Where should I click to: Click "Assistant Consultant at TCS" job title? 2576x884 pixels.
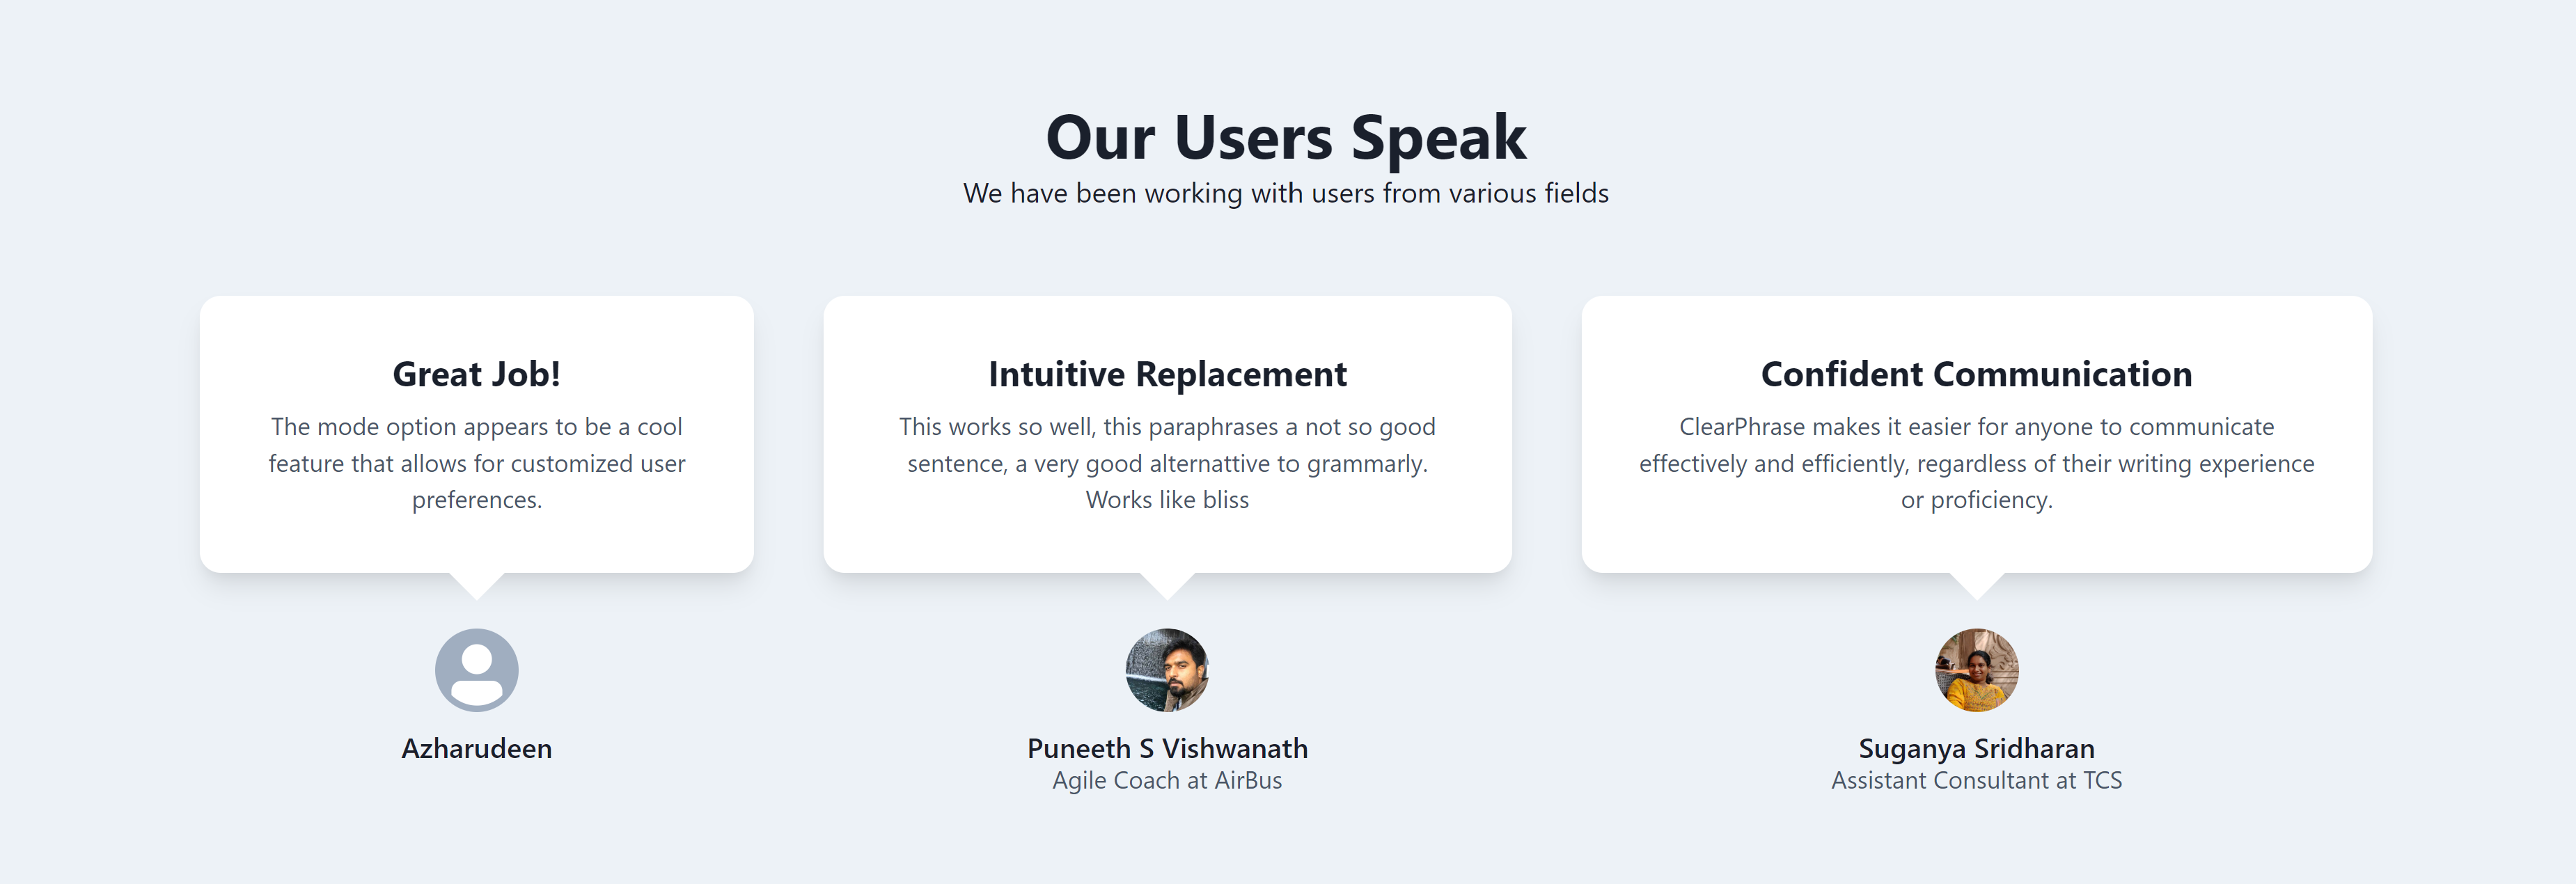(x=1976, y=781)
